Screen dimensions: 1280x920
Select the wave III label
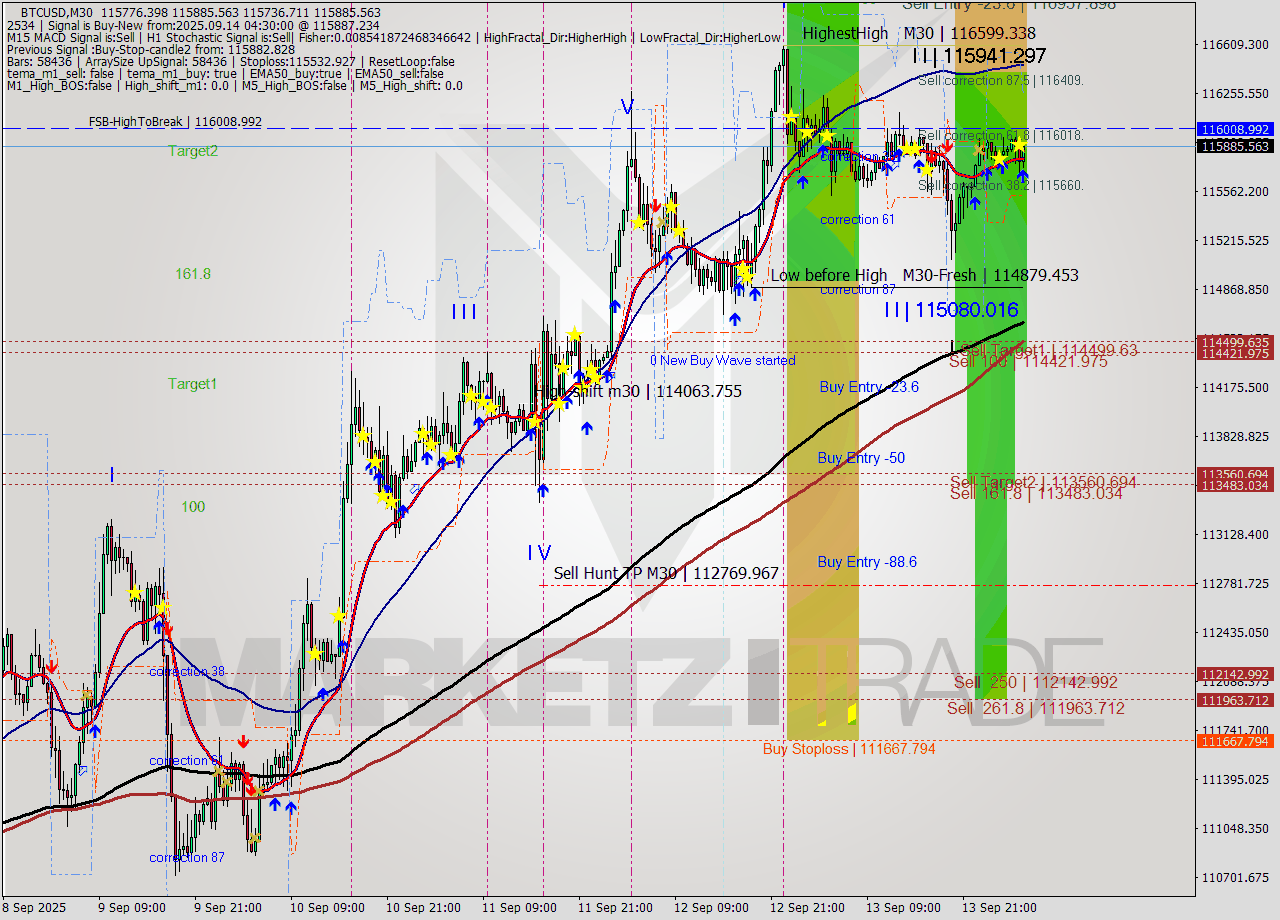coord(463,312)
